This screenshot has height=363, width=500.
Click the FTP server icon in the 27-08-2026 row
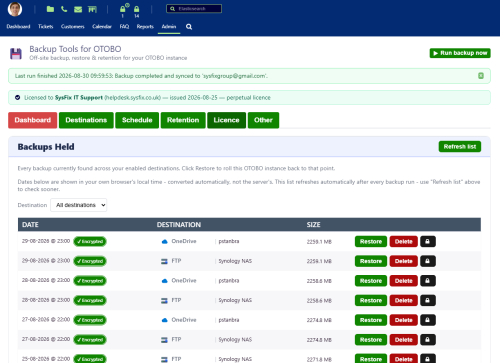(x=164, y=340)
